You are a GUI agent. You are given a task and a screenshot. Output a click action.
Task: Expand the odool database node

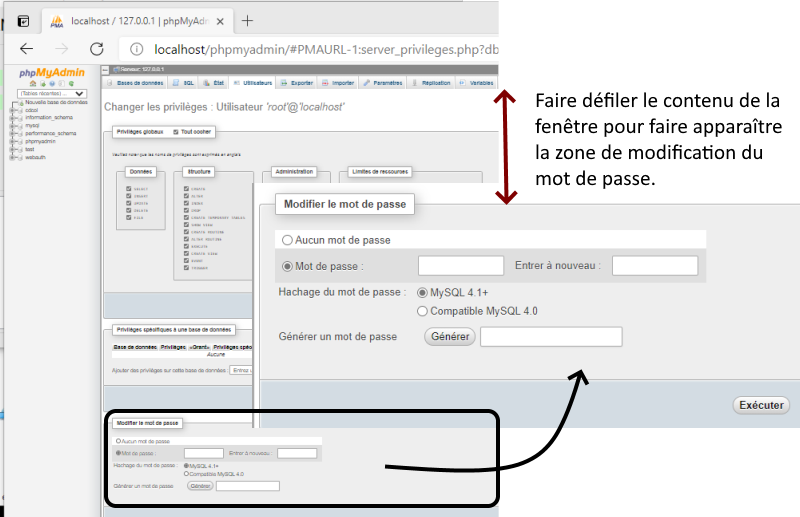point(12,110)
